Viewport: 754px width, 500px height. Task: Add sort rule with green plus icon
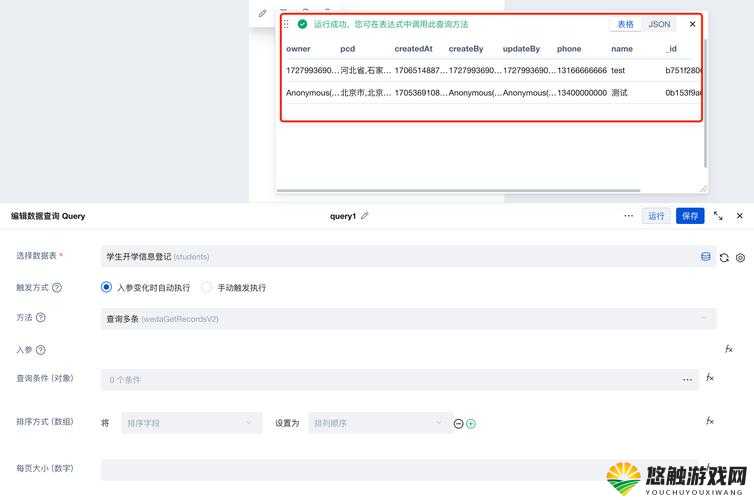click(x=471, y=424)
